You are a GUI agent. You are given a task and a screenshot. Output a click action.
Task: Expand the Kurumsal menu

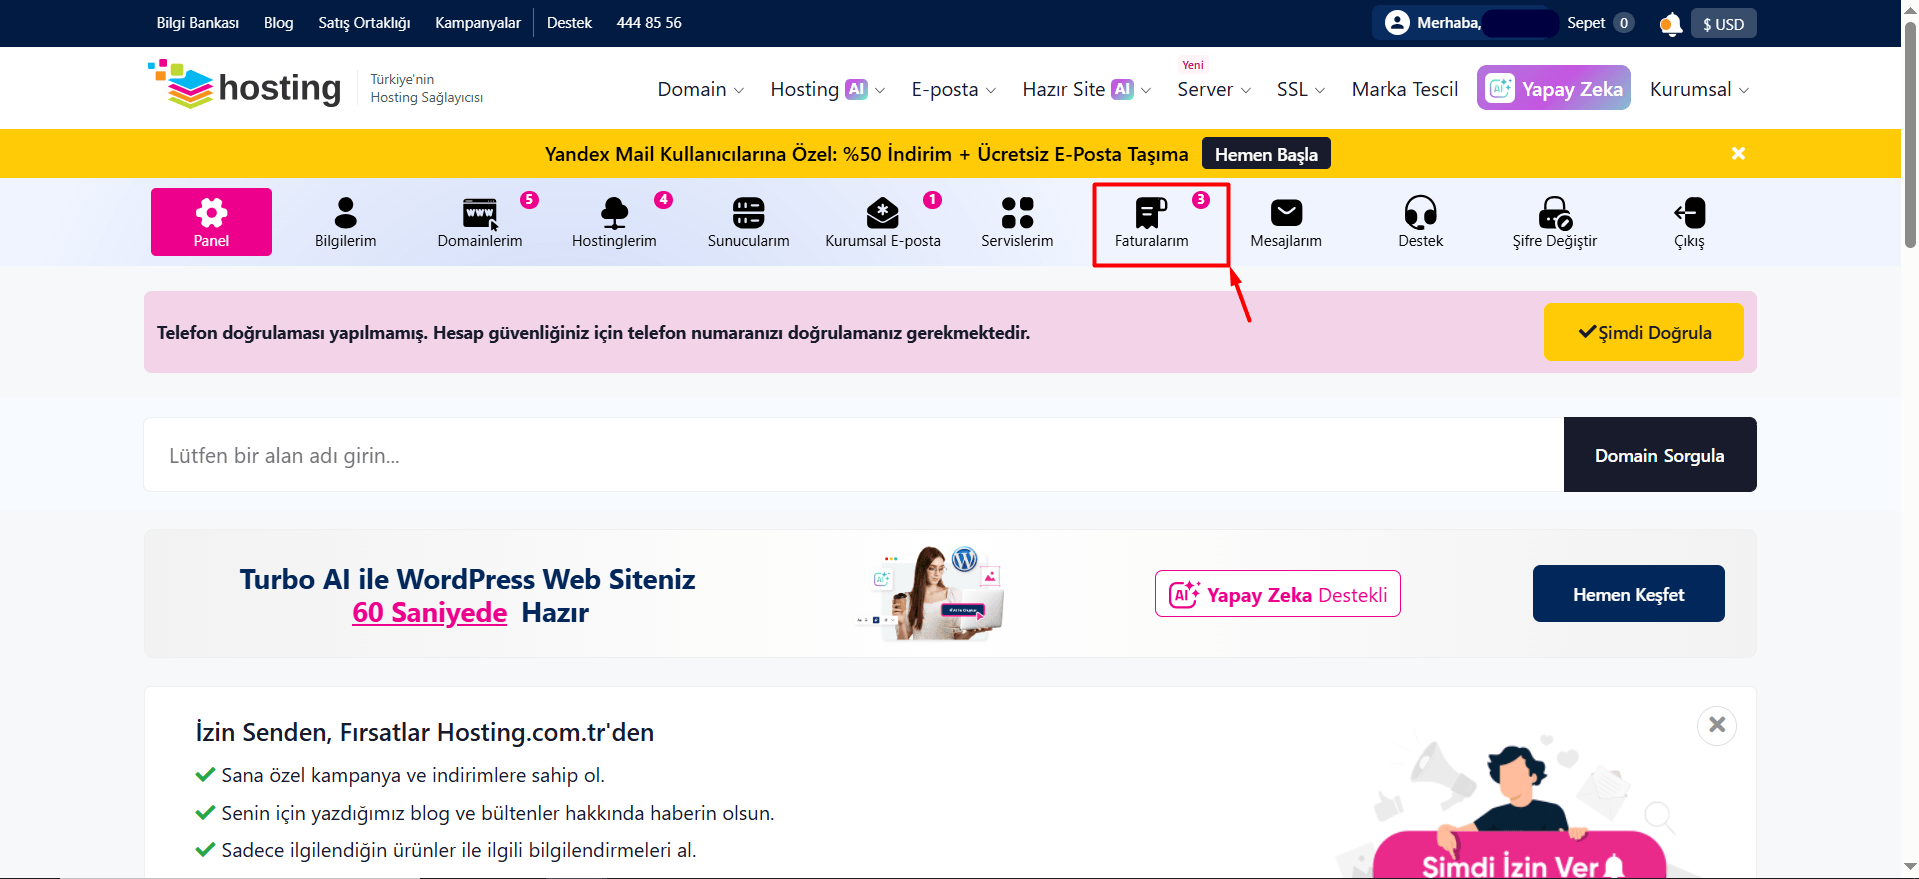click(x=1699, y=89)
